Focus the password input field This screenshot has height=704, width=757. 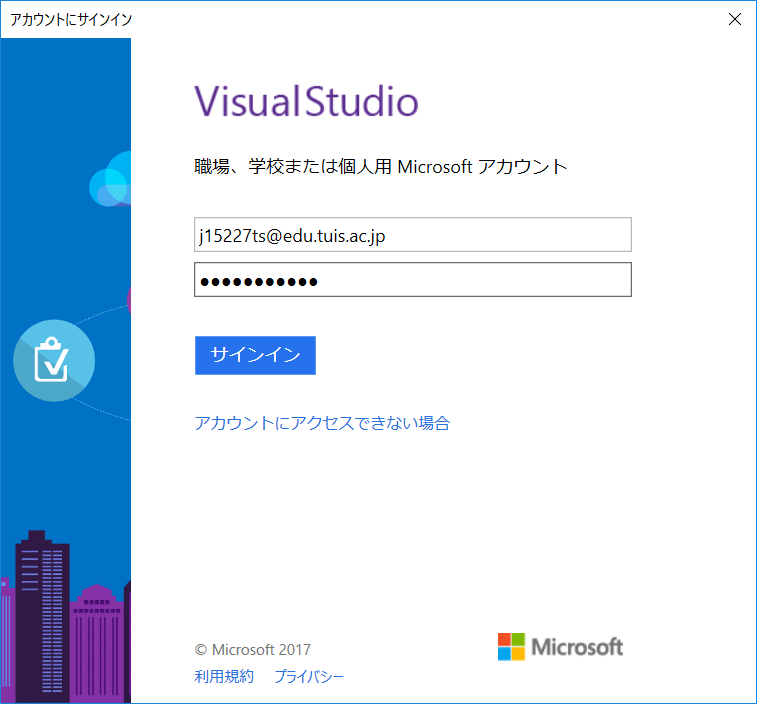pyautogui.click(x=413, y=280)
